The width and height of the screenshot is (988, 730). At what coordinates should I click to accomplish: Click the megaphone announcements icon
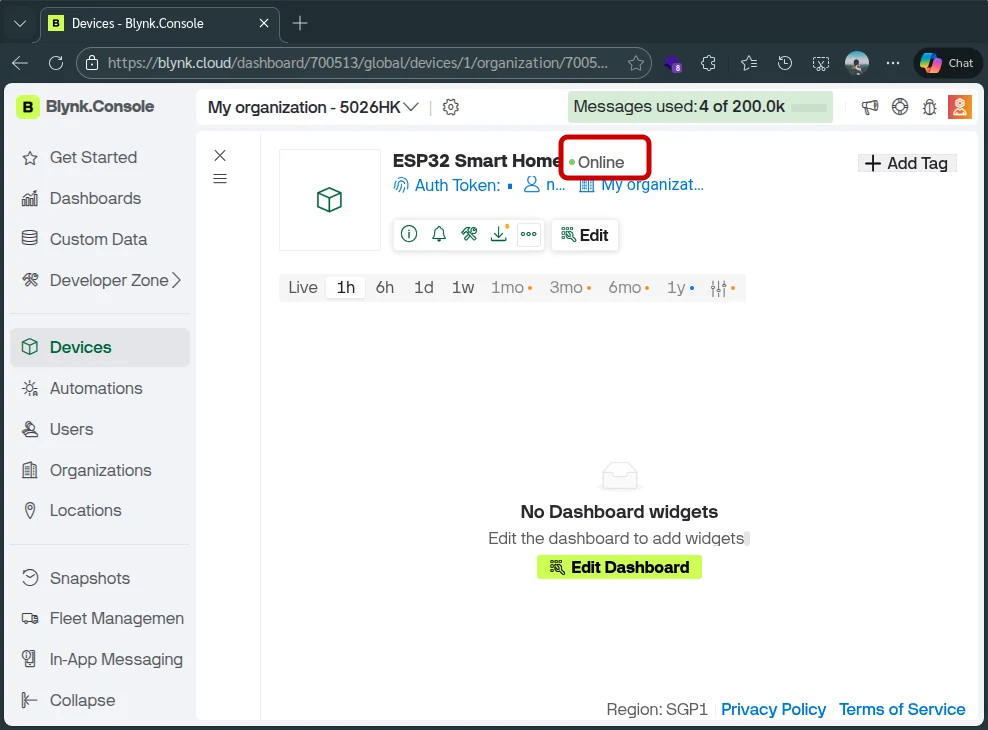(870, 107)
